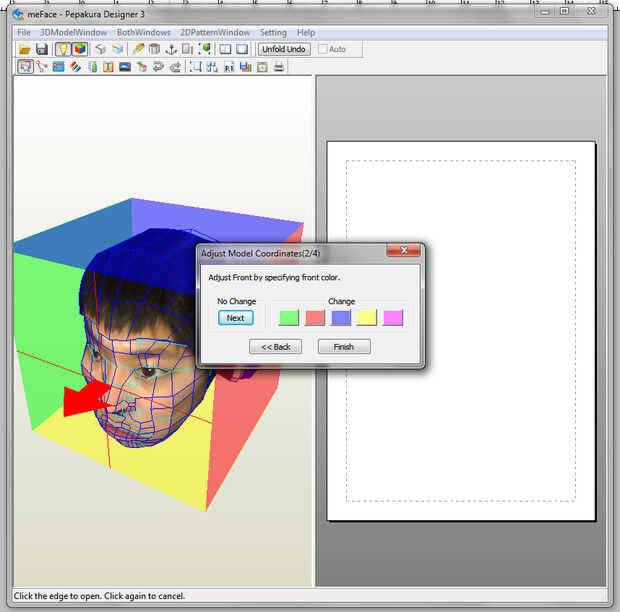Screen dimensions: 620x612
Task: Click the gray curved arrow icon
Action: click(158, 67)
